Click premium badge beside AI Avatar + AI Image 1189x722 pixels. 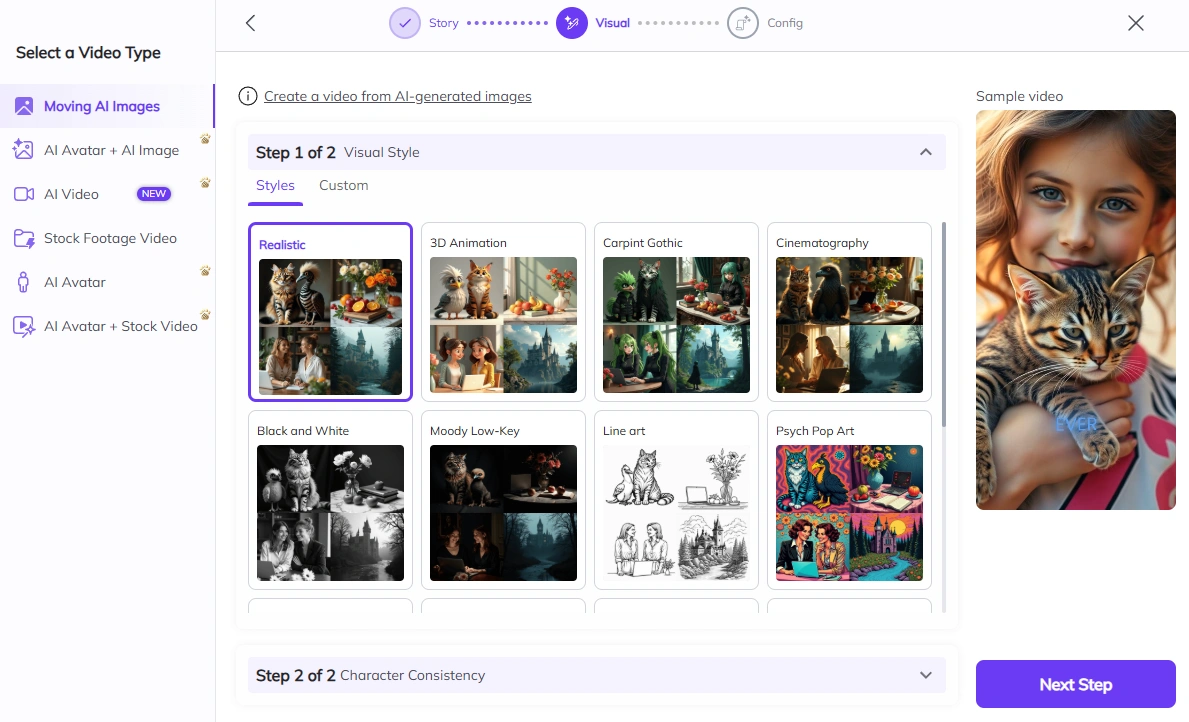205,139
